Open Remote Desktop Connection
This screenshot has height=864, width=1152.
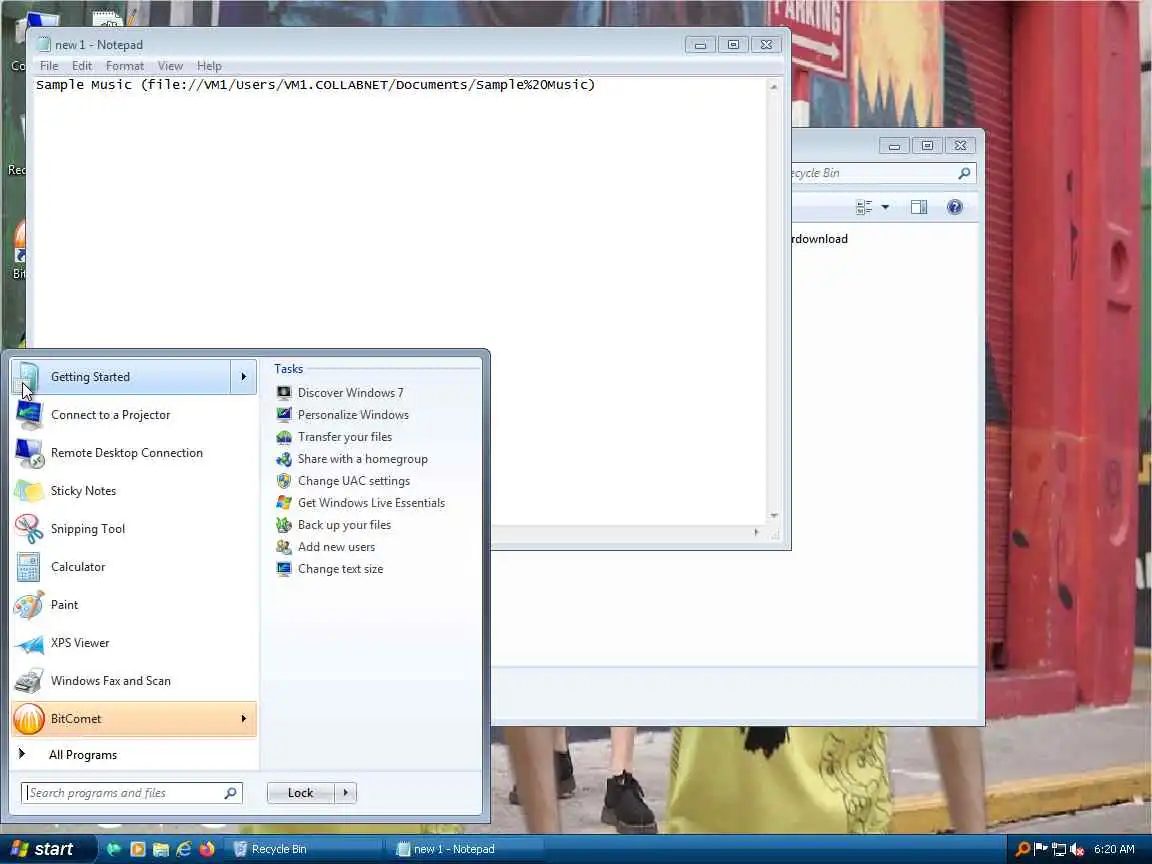(134, 453)
